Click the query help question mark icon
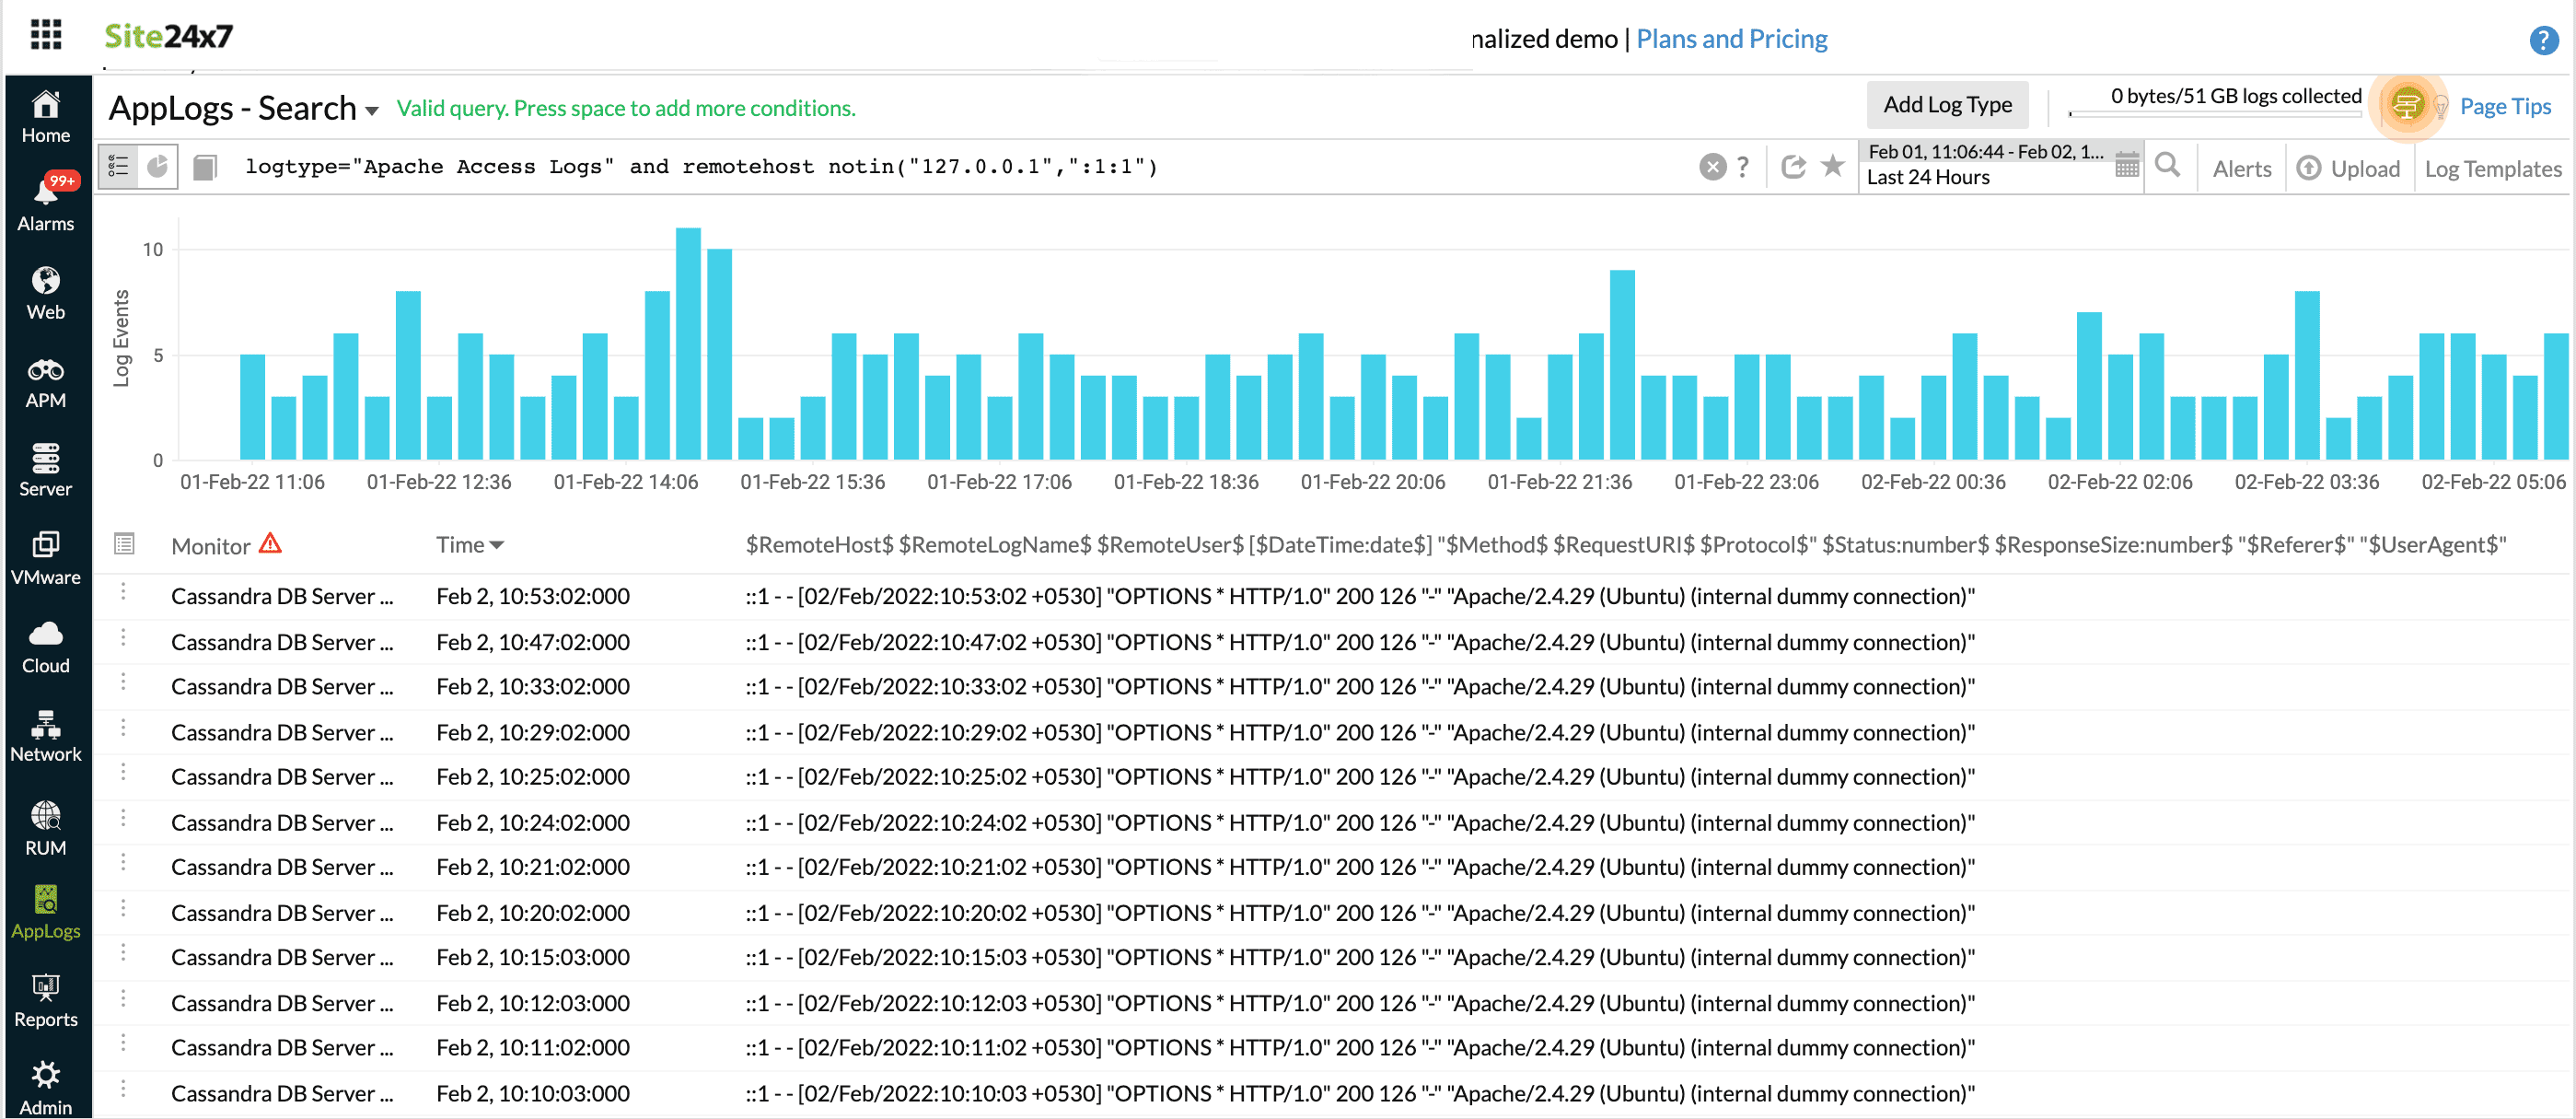 [x=1743, y=166]
